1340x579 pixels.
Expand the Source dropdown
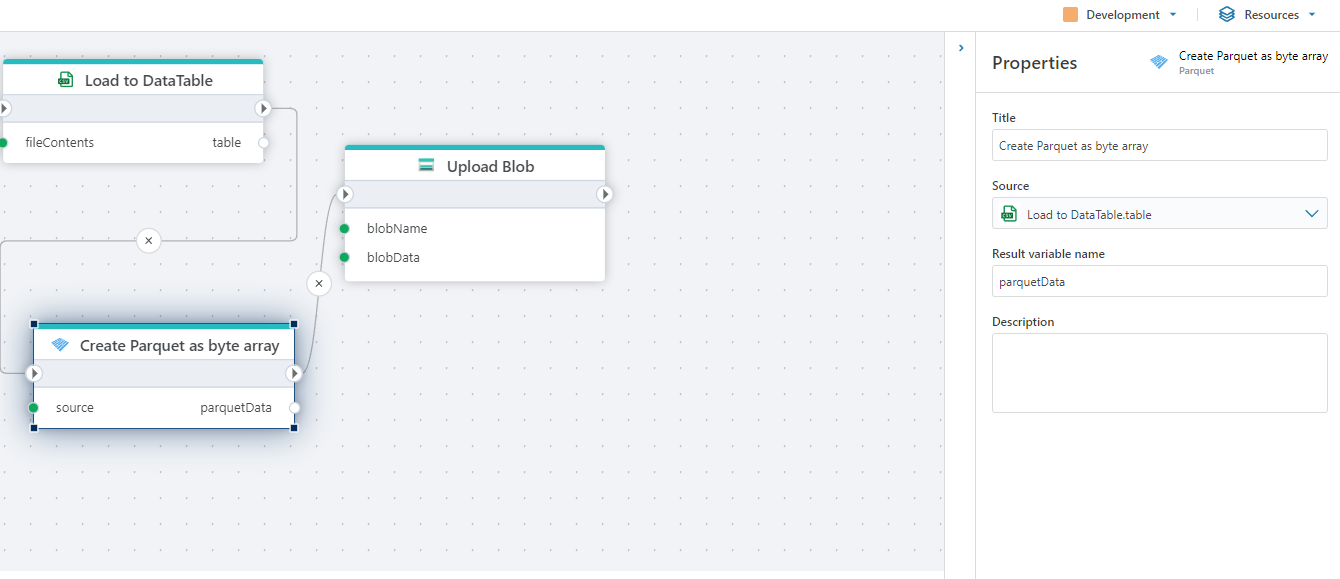coord(1312,214)
